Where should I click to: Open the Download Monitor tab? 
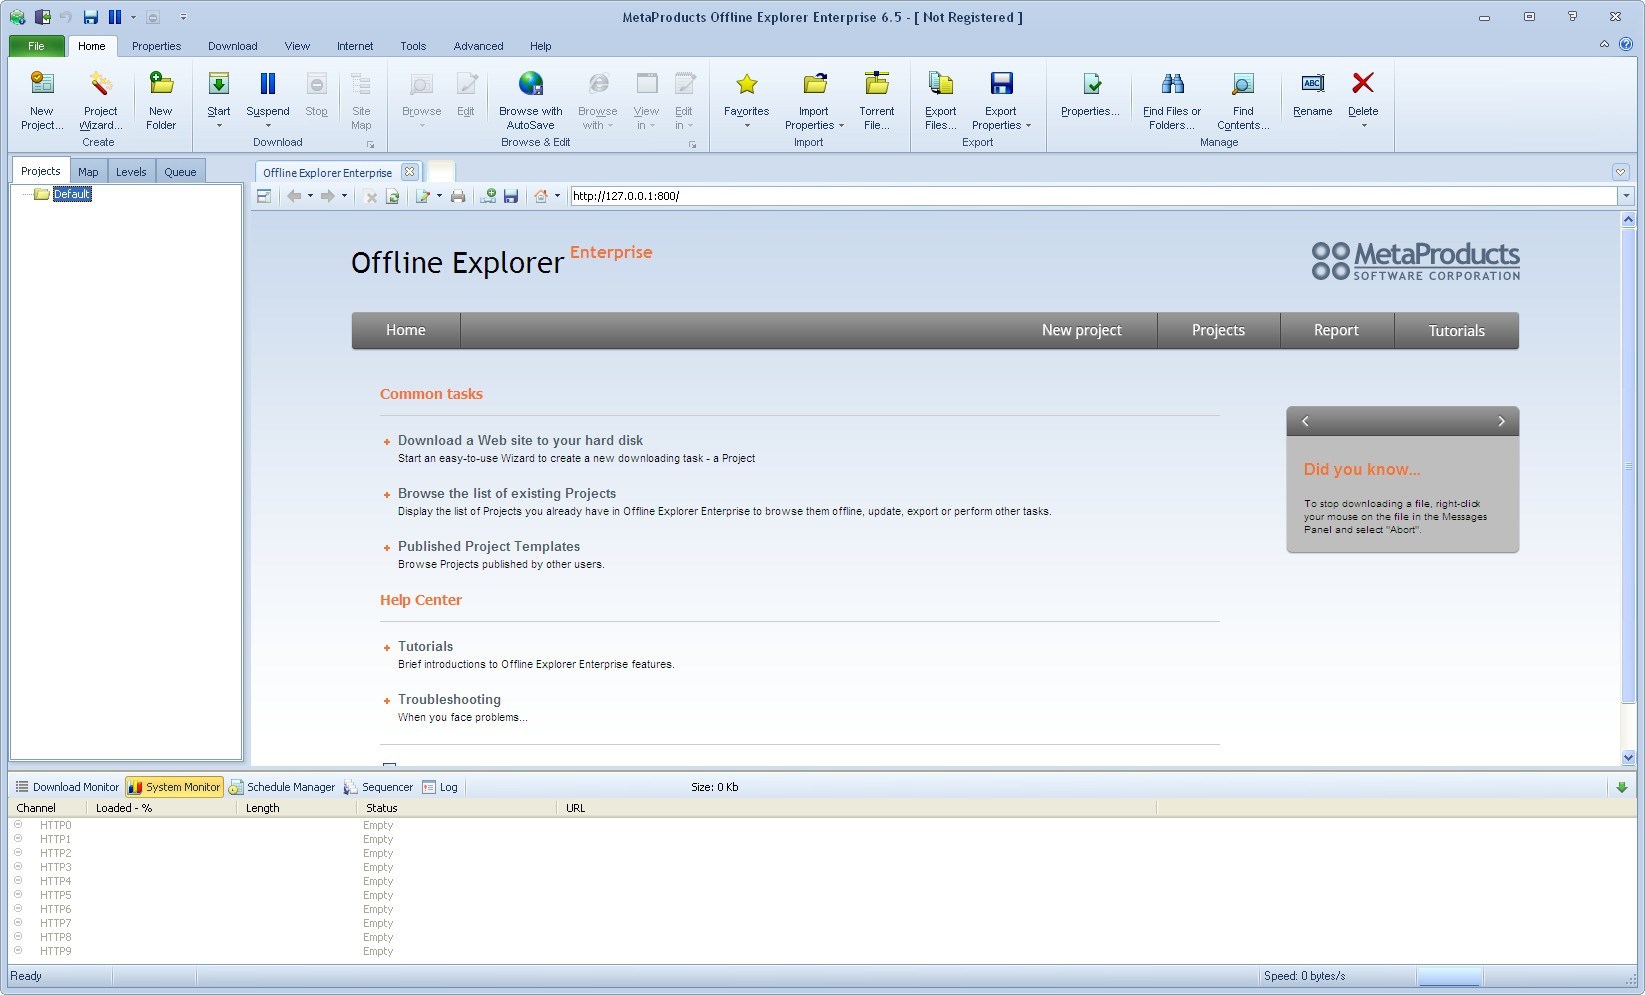coord(67,787)
